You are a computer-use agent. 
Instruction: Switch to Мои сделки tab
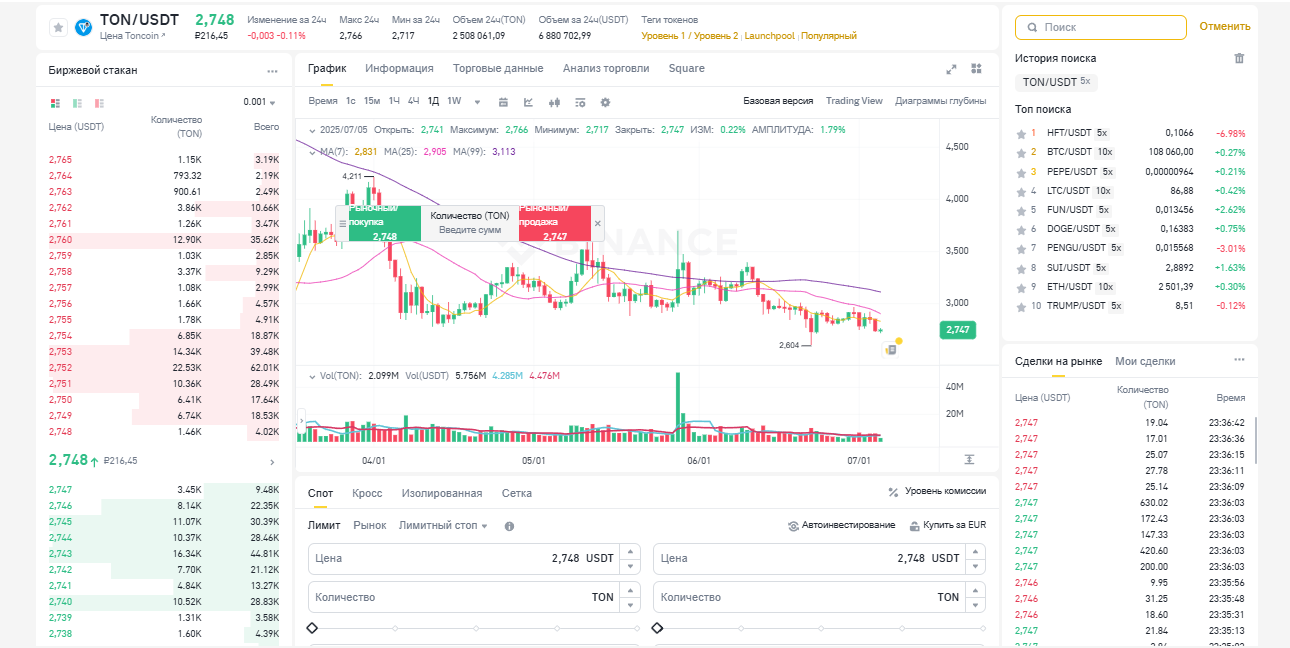point(1146,361)
